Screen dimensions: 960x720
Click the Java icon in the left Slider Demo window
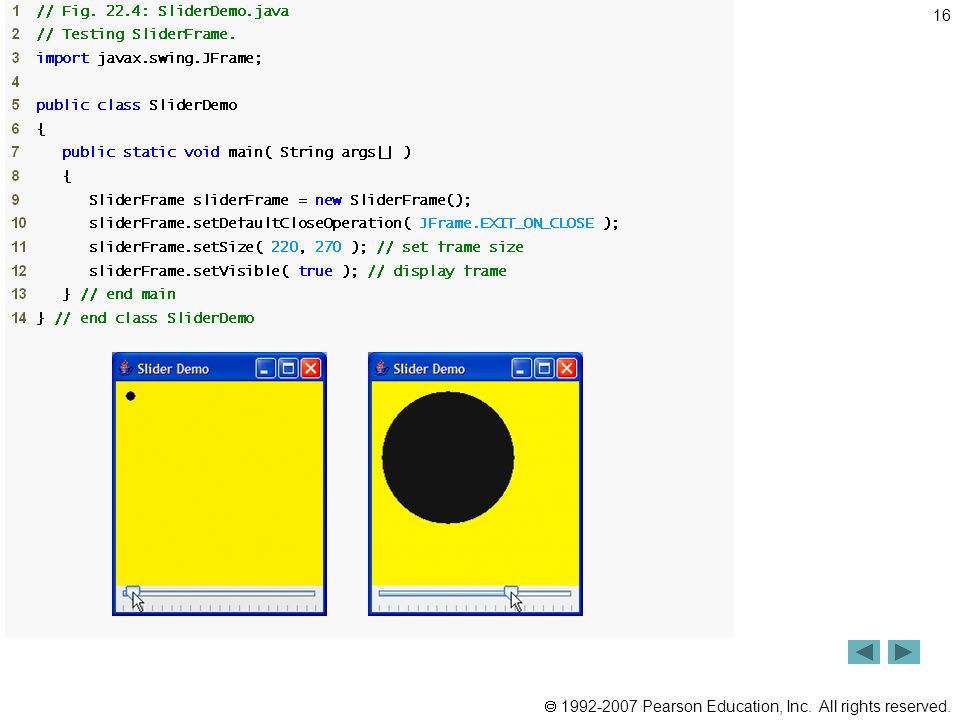(126, 368)
